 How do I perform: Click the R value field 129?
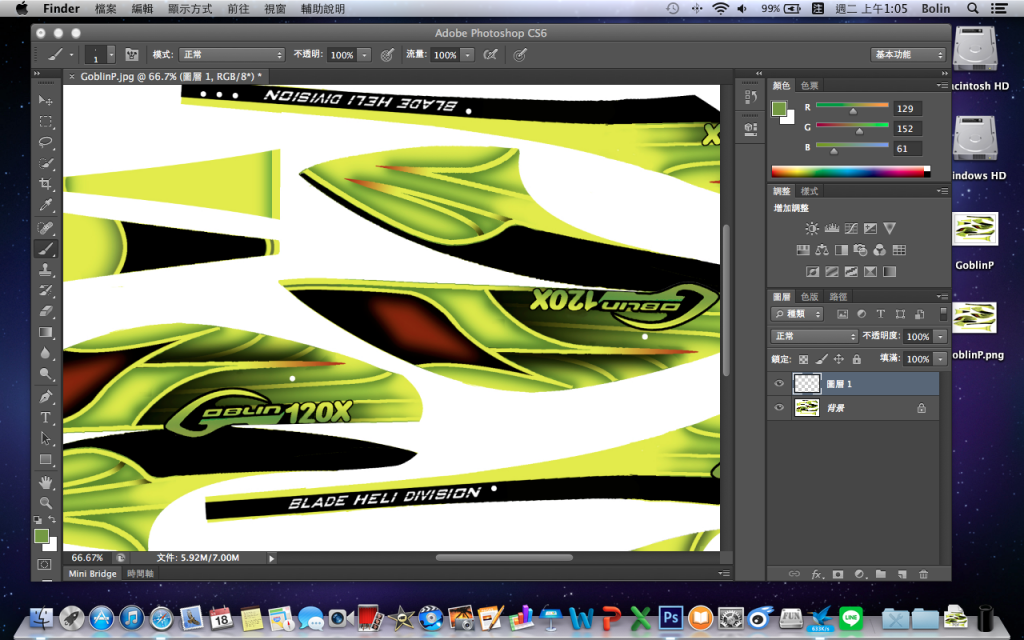coord(908,108)
